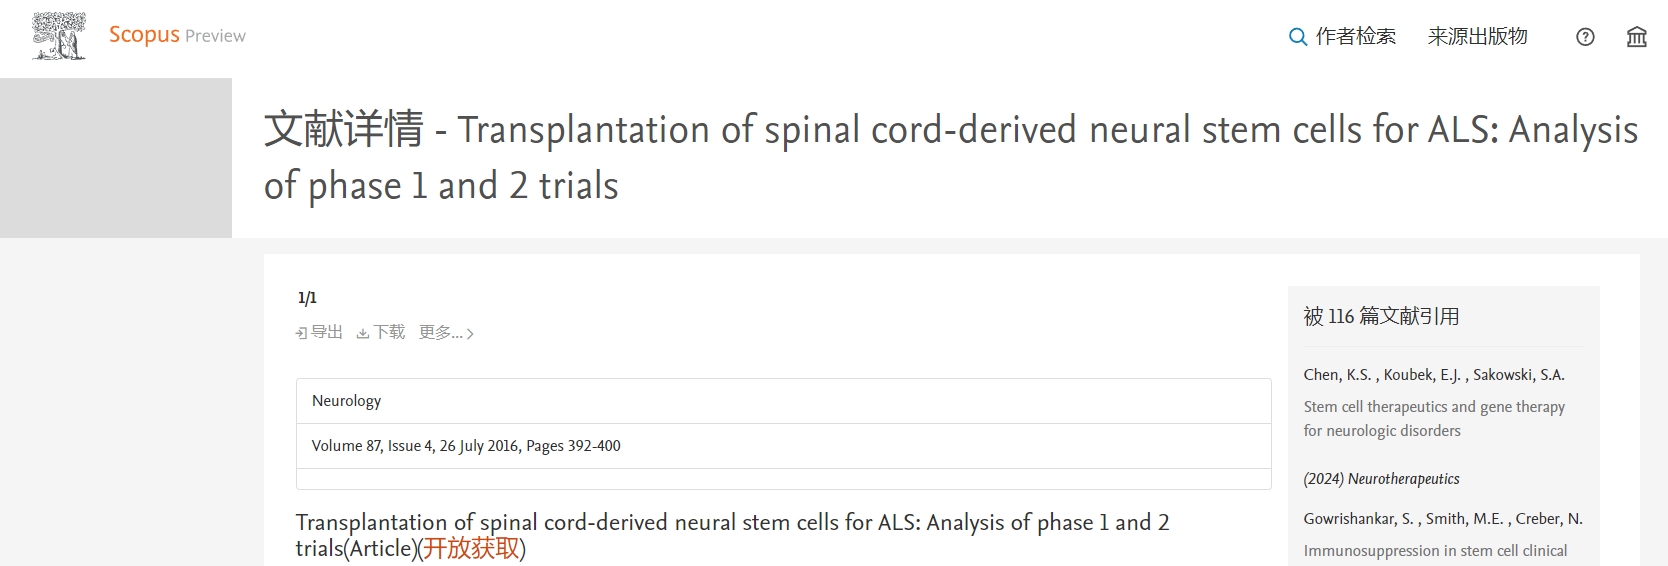The image size is (1668, 566).
Task: Click author Chen, K.S.
Action: click(x=1336, y=375)
